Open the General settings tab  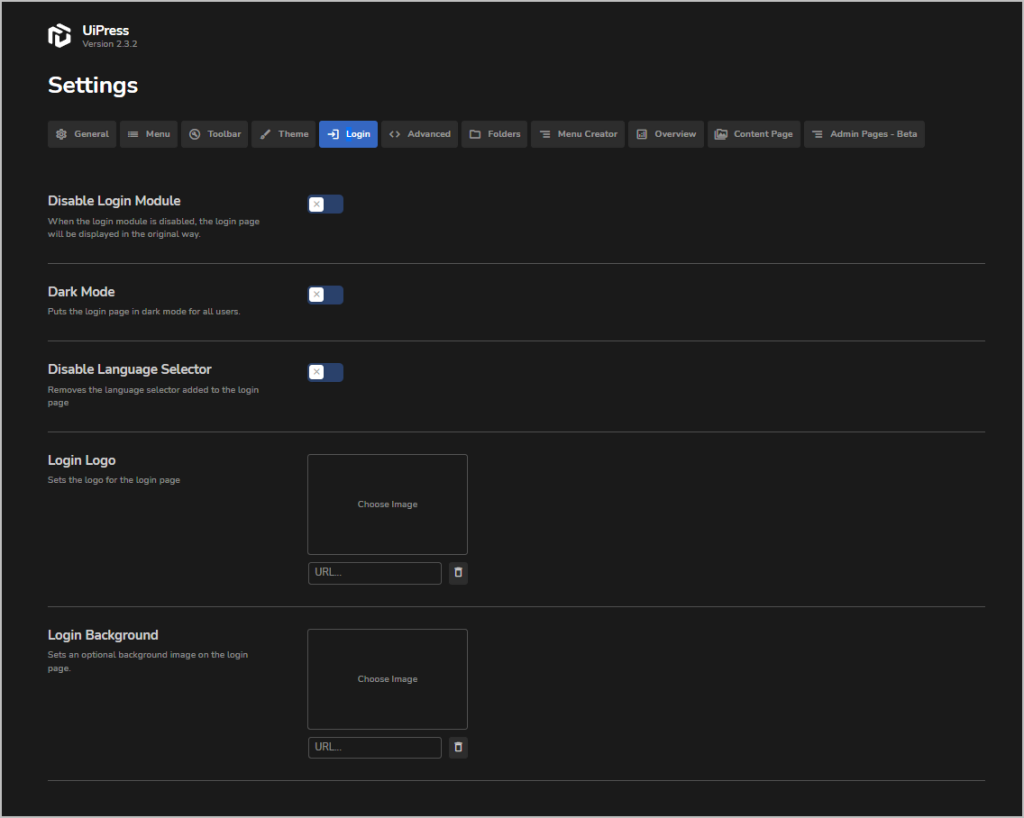tap(82, 134)
